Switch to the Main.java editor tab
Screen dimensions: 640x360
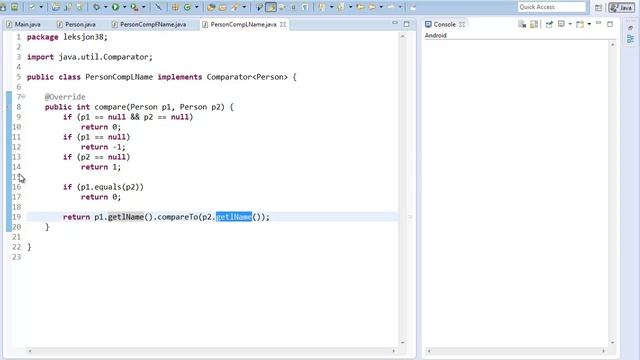coord(23,24)
